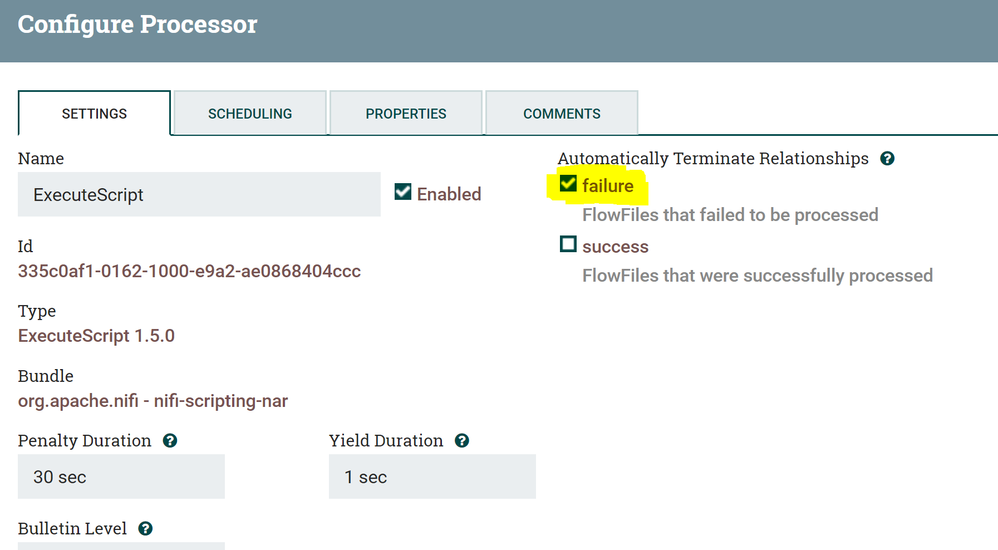Viewport: 998px width, 550px height.
Task: Click the nifi-scripting-nar bundle text
Action: [x=153, y=401]
